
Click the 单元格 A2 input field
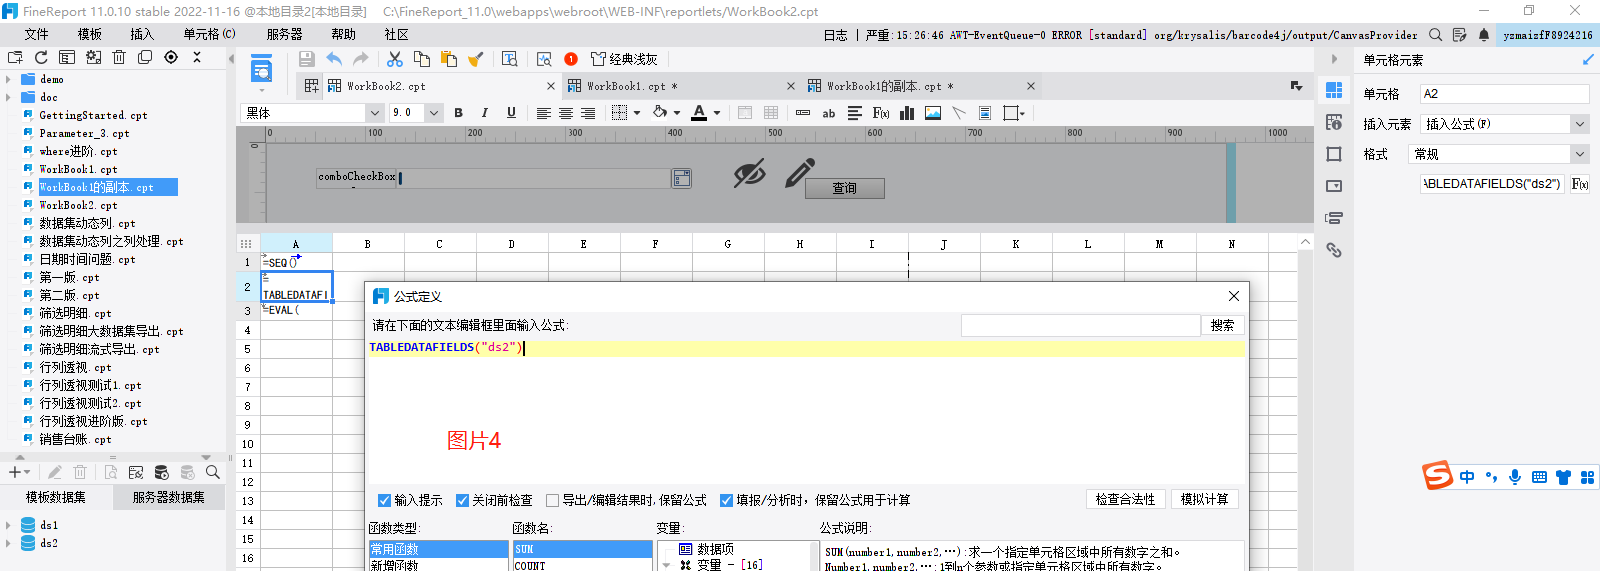click(1504, 94)
